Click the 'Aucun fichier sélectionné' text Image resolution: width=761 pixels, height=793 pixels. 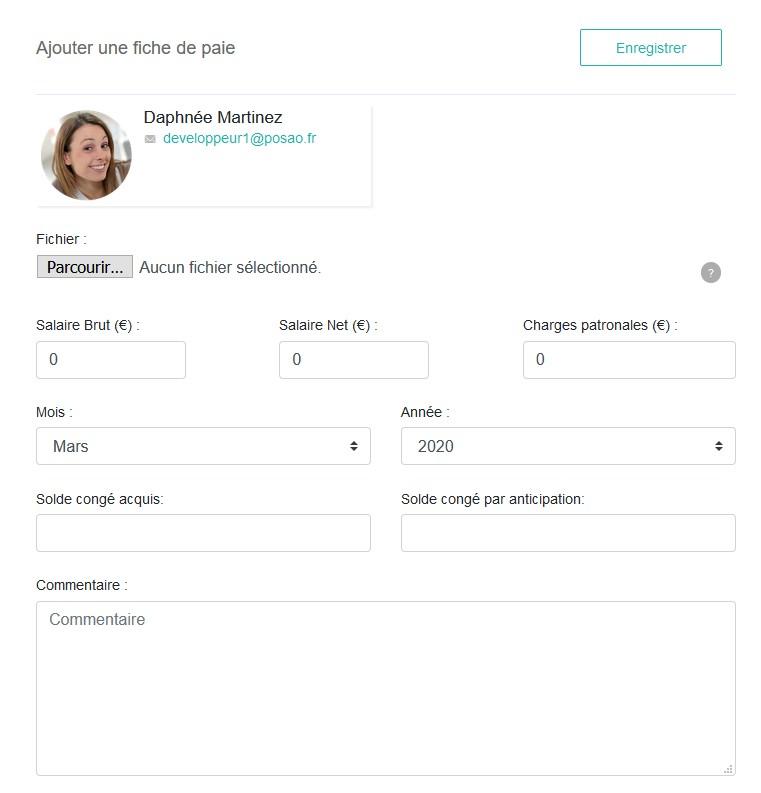[230, 267]
